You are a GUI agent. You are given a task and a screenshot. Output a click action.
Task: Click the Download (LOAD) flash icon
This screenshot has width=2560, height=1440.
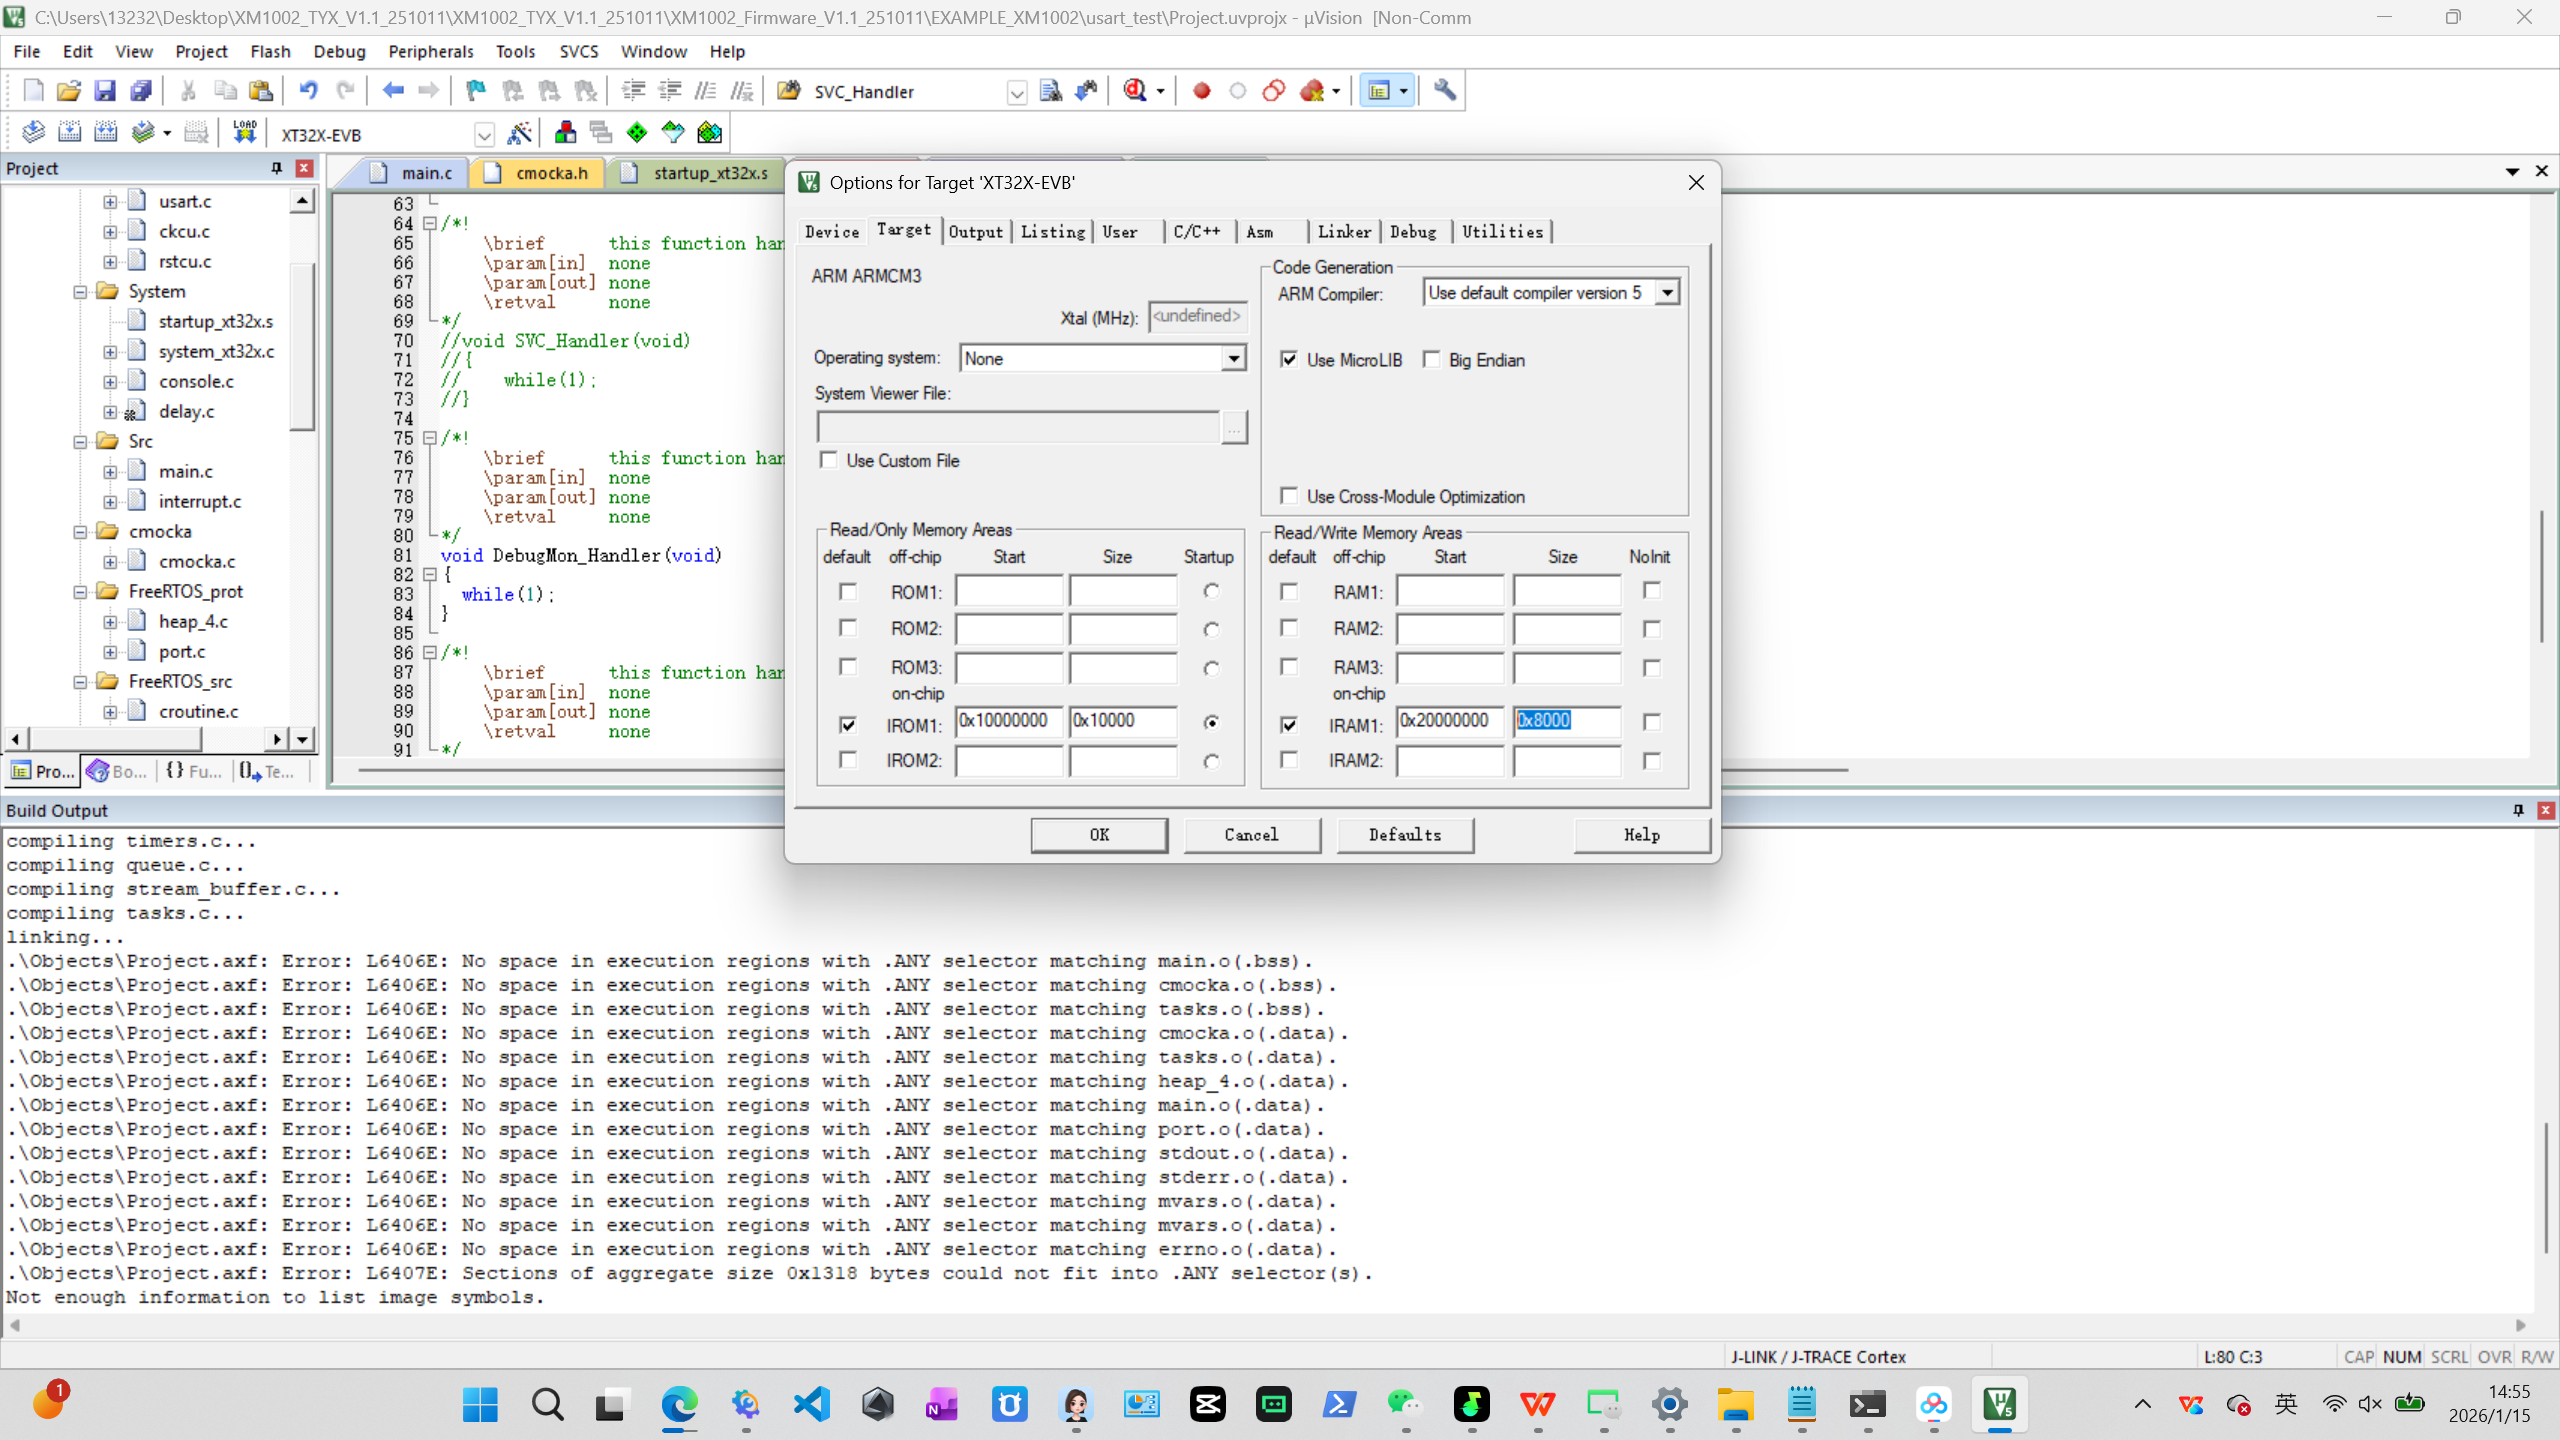pyautogui.click(x=244, y=132)
